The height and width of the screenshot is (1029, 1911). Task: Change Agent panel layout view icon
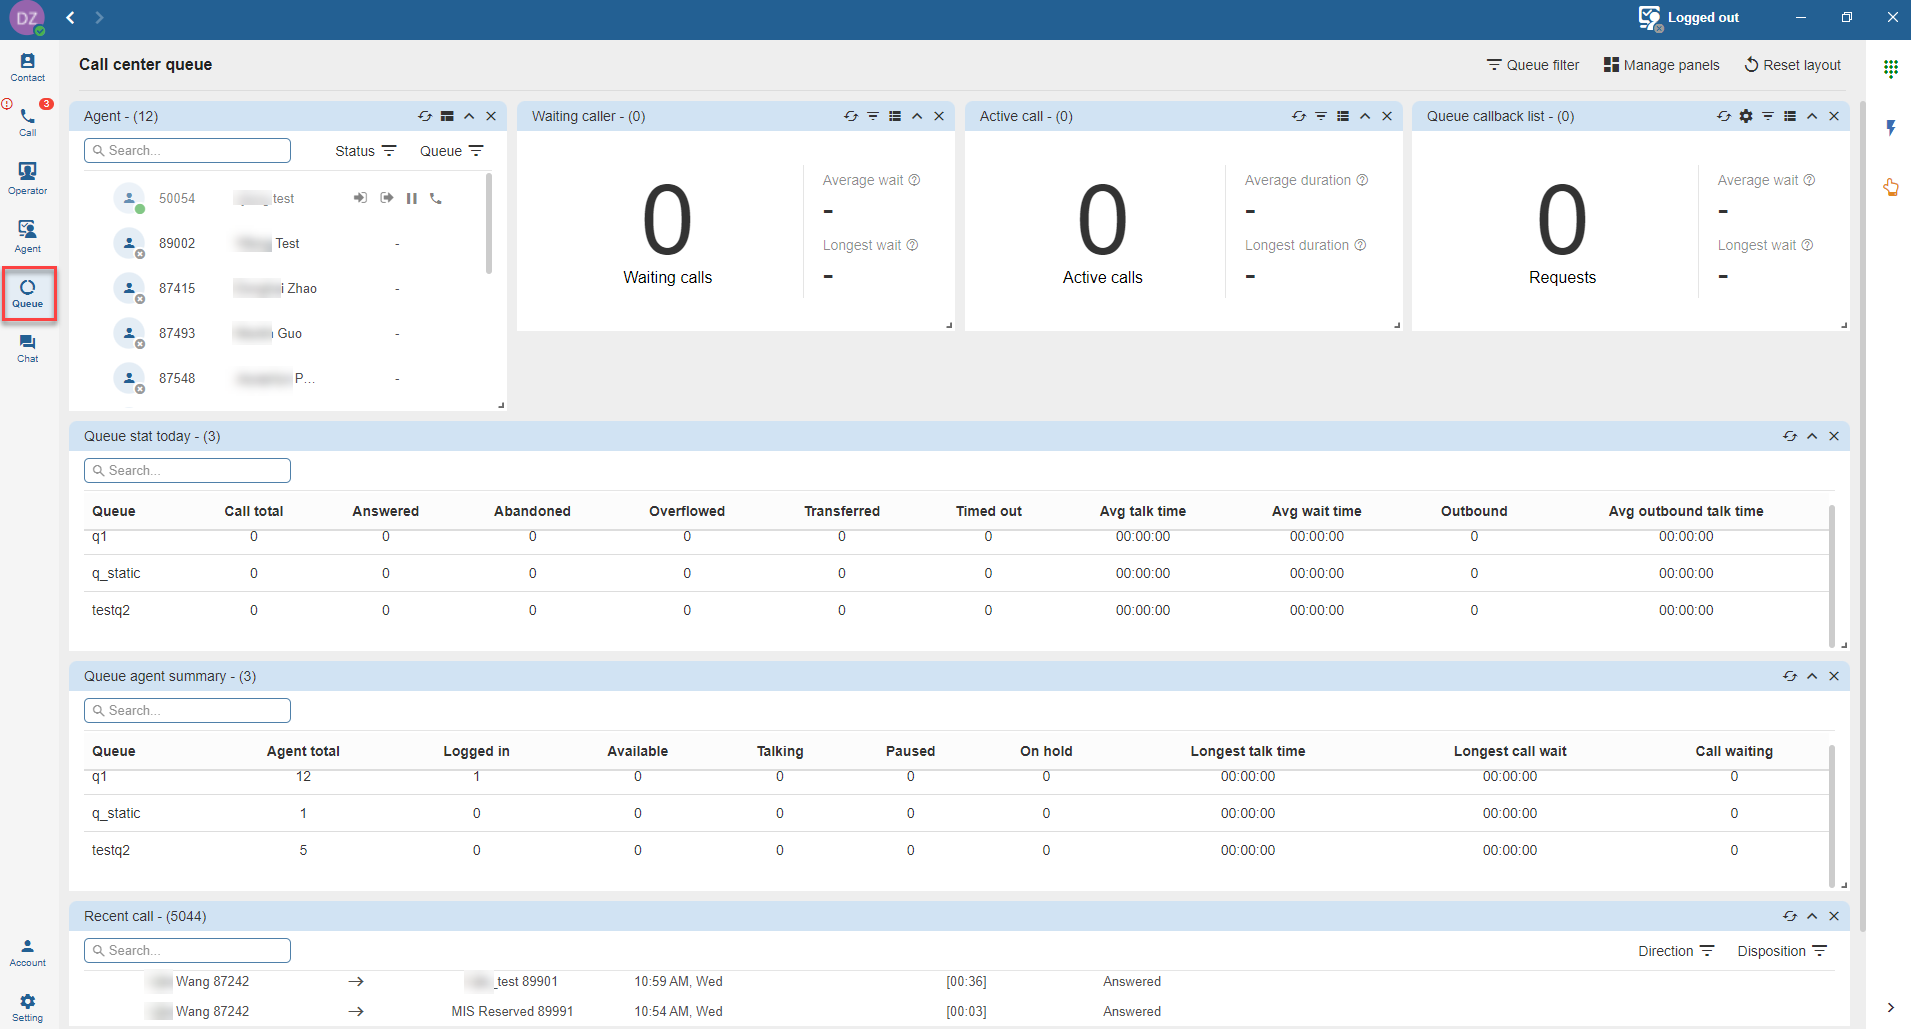coord(447,116)
